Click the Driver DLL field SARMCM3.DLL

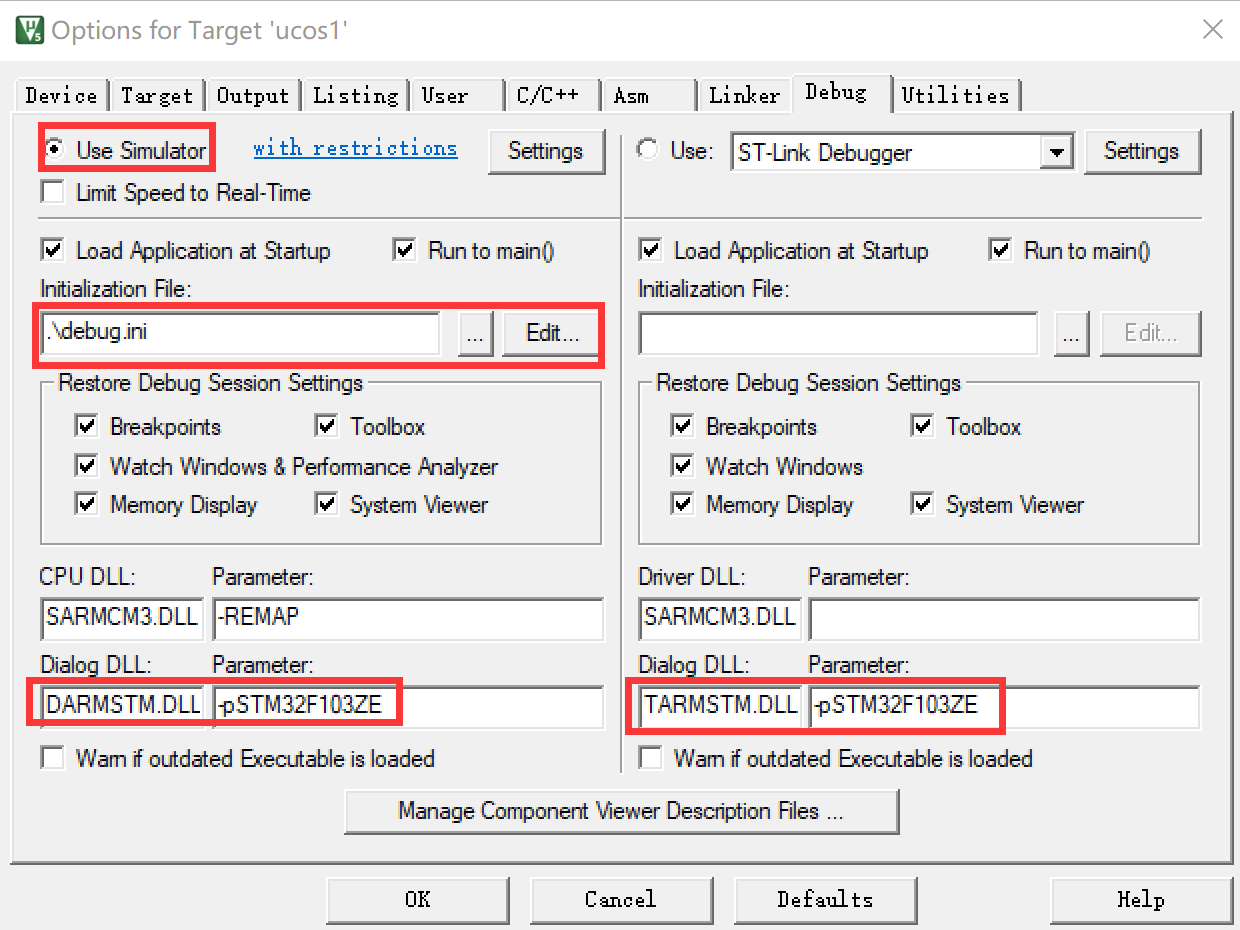(719, 619)
